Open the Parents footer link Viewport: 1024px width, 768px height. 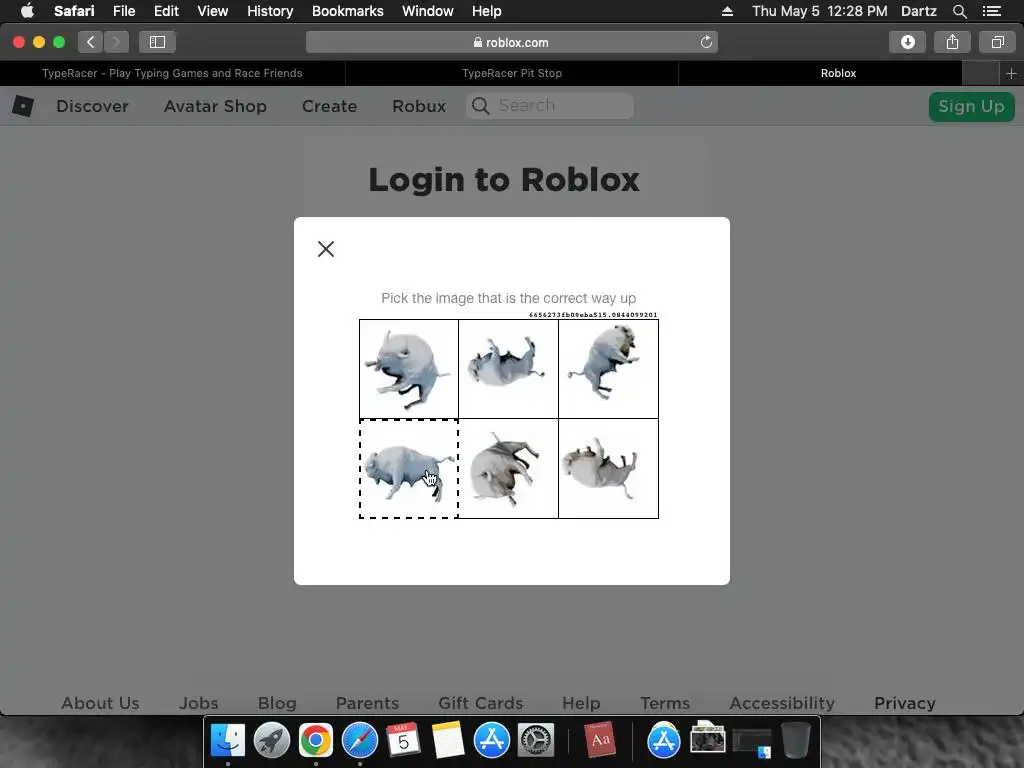(367, 703)
